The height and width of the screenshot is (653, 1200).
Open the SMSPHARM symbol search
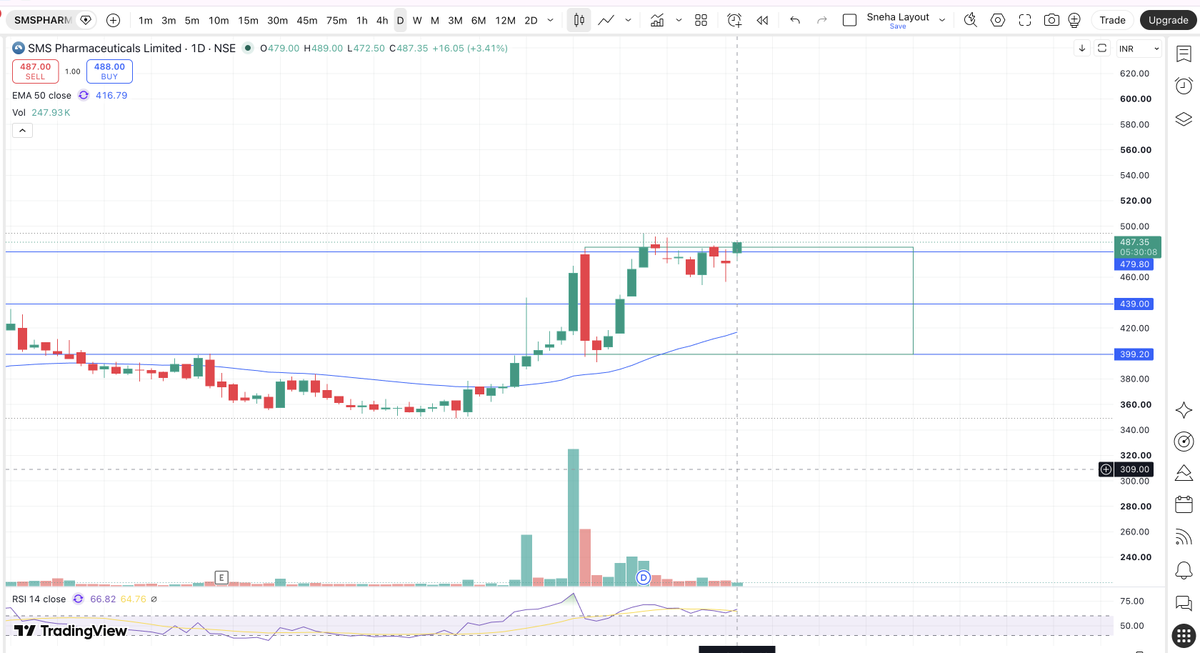coord(43,20)
